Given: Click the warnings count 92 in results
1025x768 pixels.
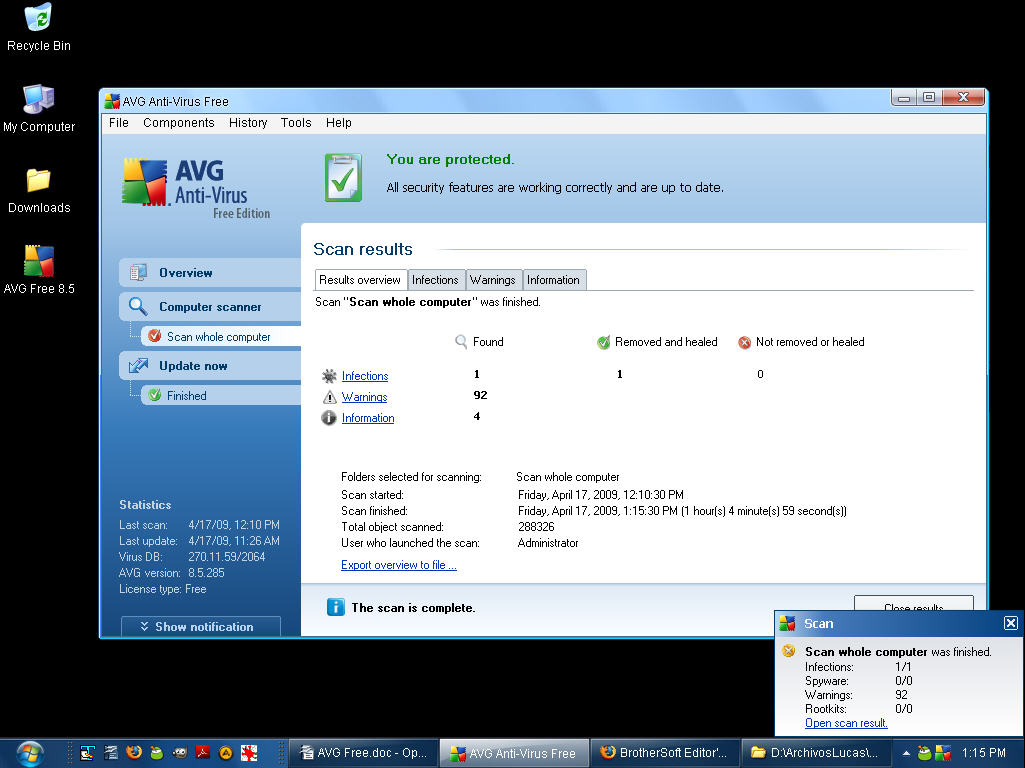Looking at the screenshot, I should tap(480, 395).
